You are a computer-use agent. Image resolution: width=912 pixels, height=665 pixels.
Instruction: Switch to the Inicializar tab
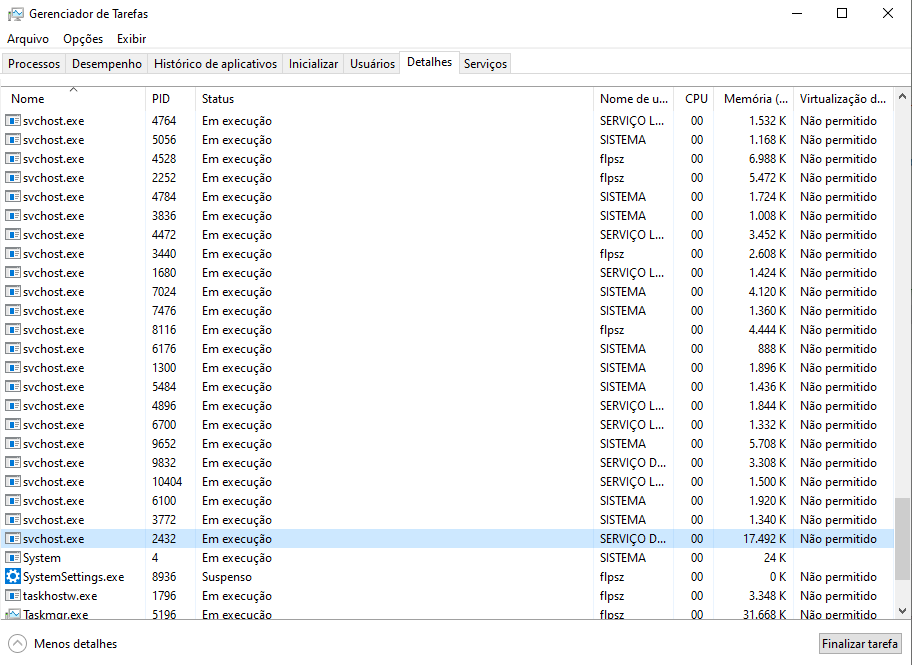click(x=314, y=64)
